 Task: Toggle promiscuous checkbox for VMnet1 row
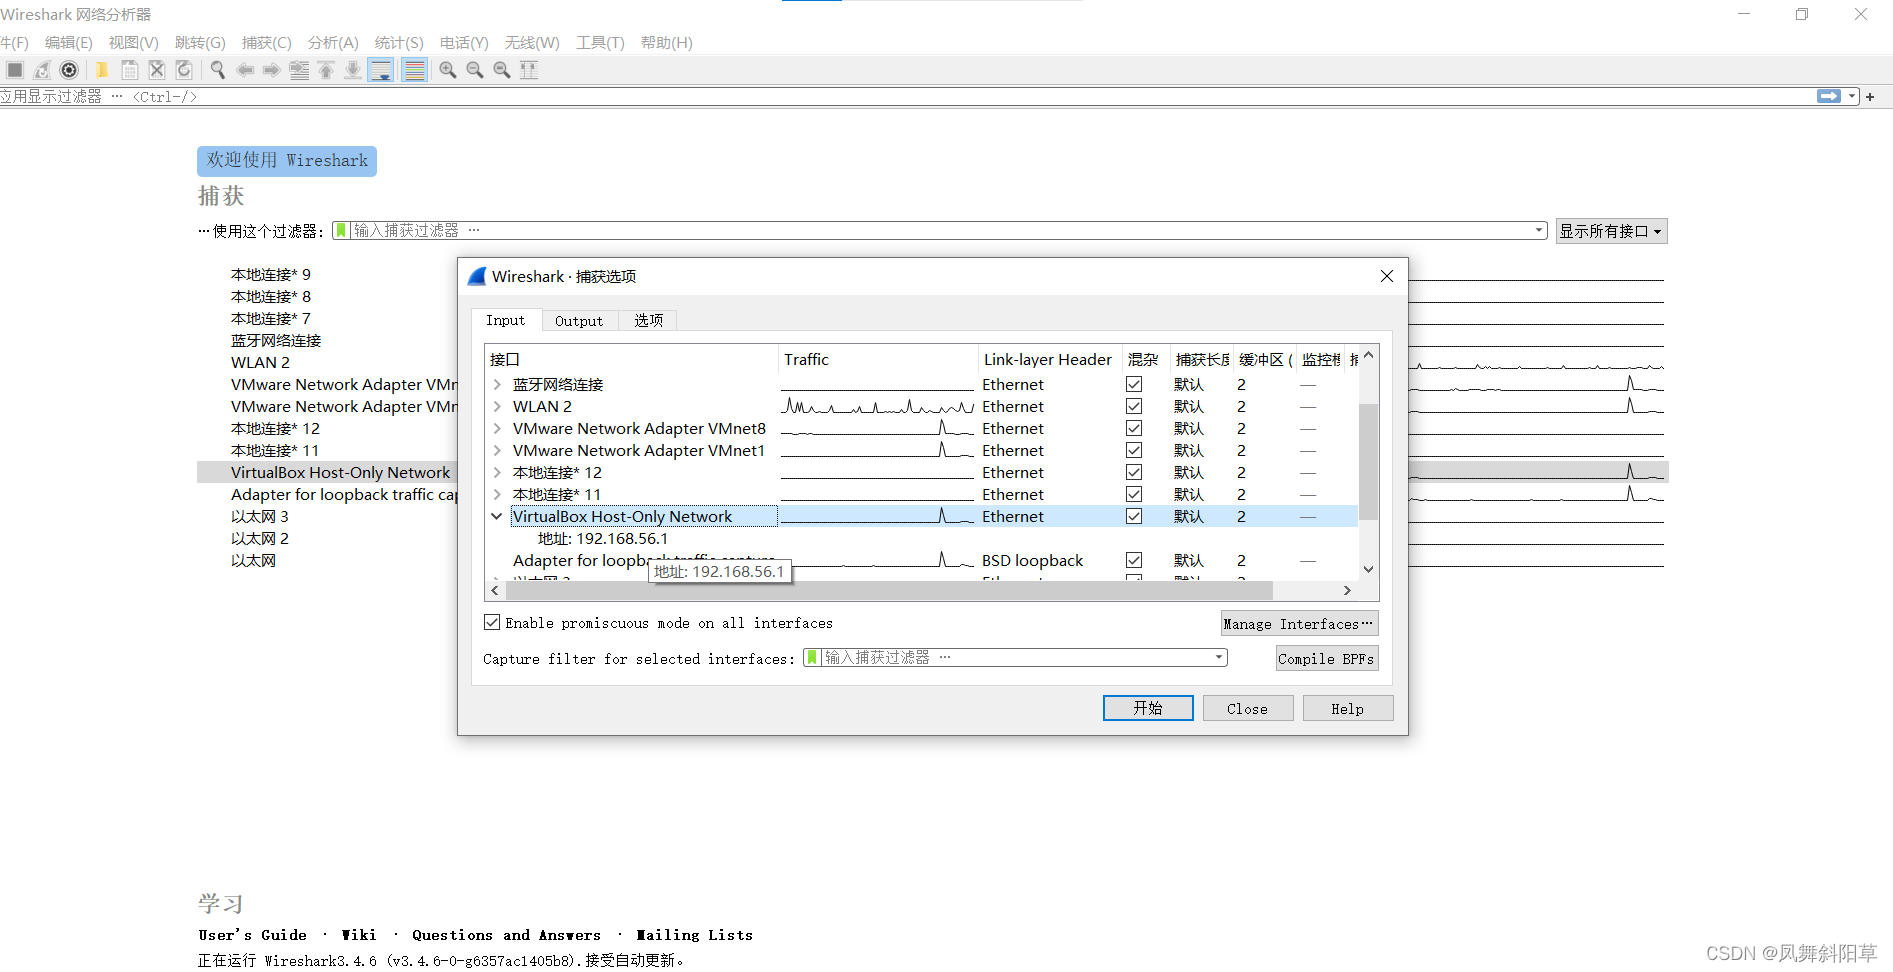click(x=1134, y=450)
